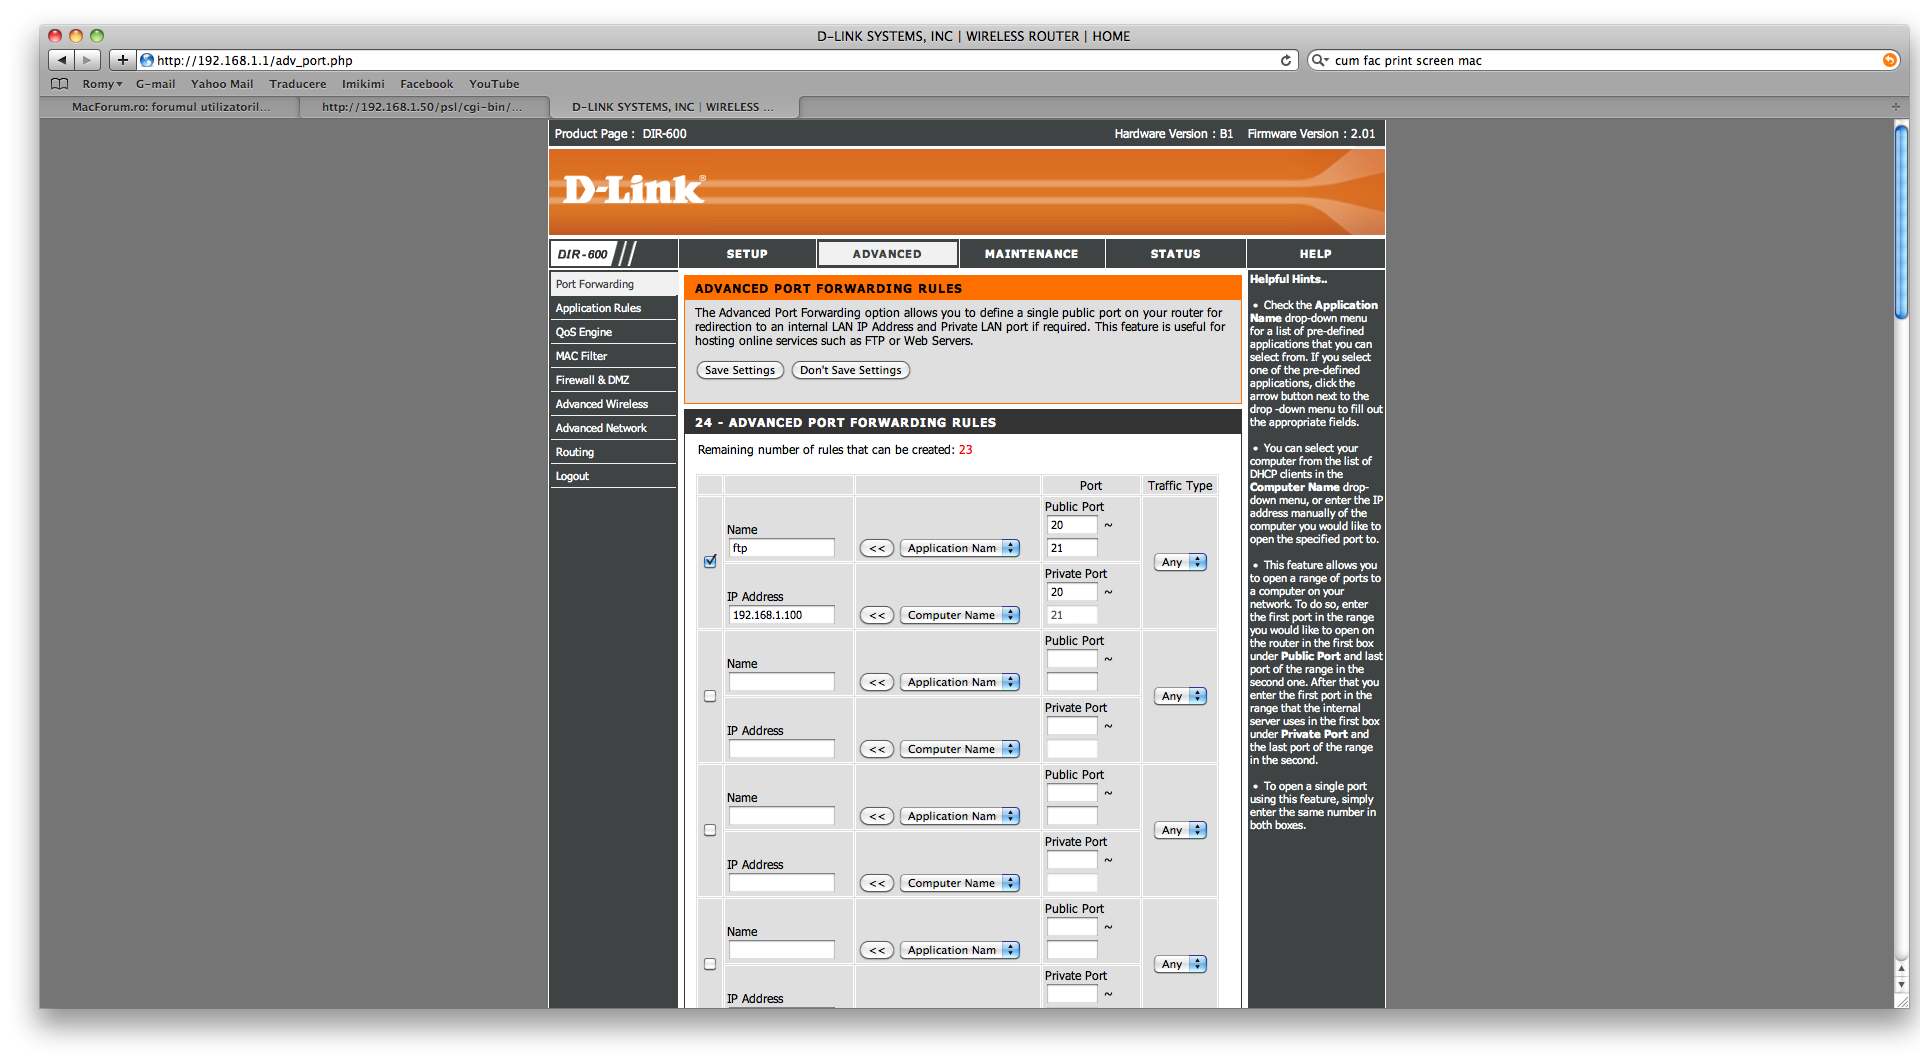Click the search field with 'cum fac print screen mac'
Viewport: 1920px width, 1063px height.
coord(1605,60)
